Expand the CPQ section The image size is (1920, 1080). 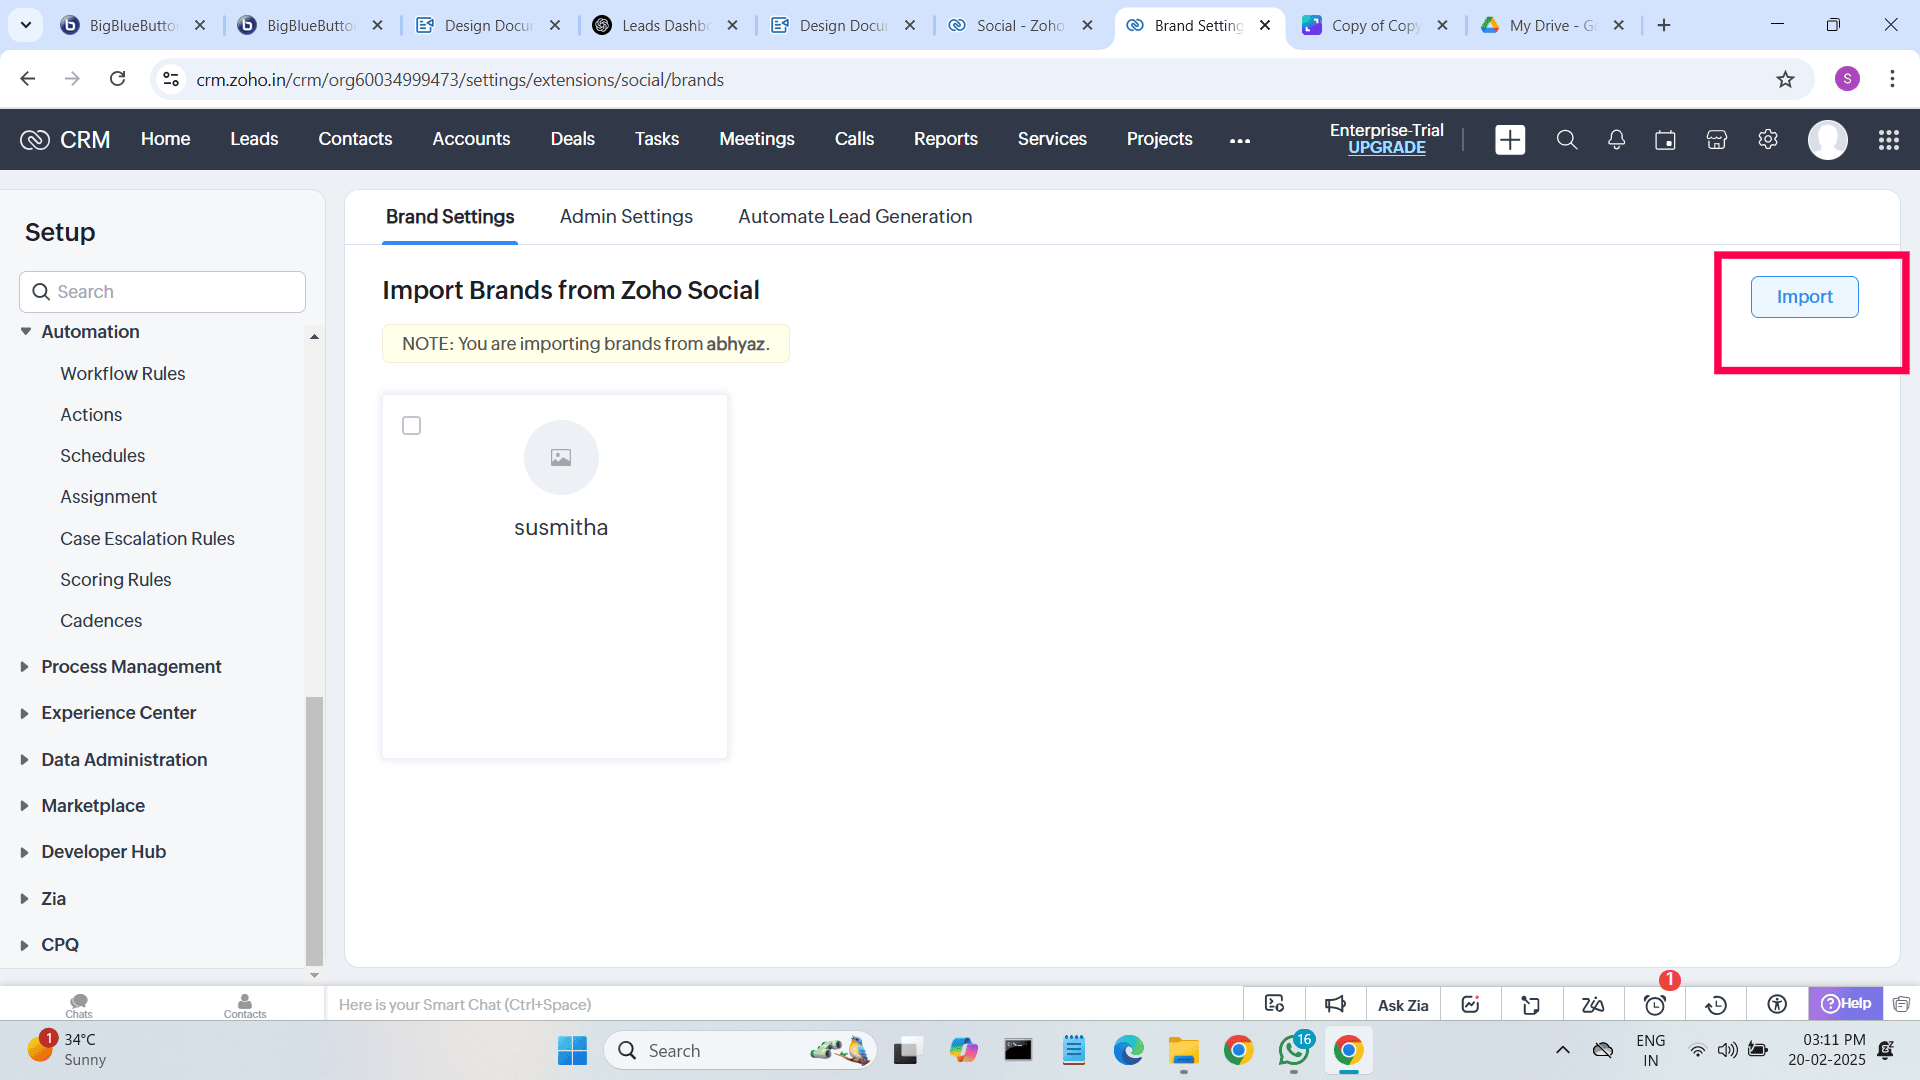click(24, 945)
